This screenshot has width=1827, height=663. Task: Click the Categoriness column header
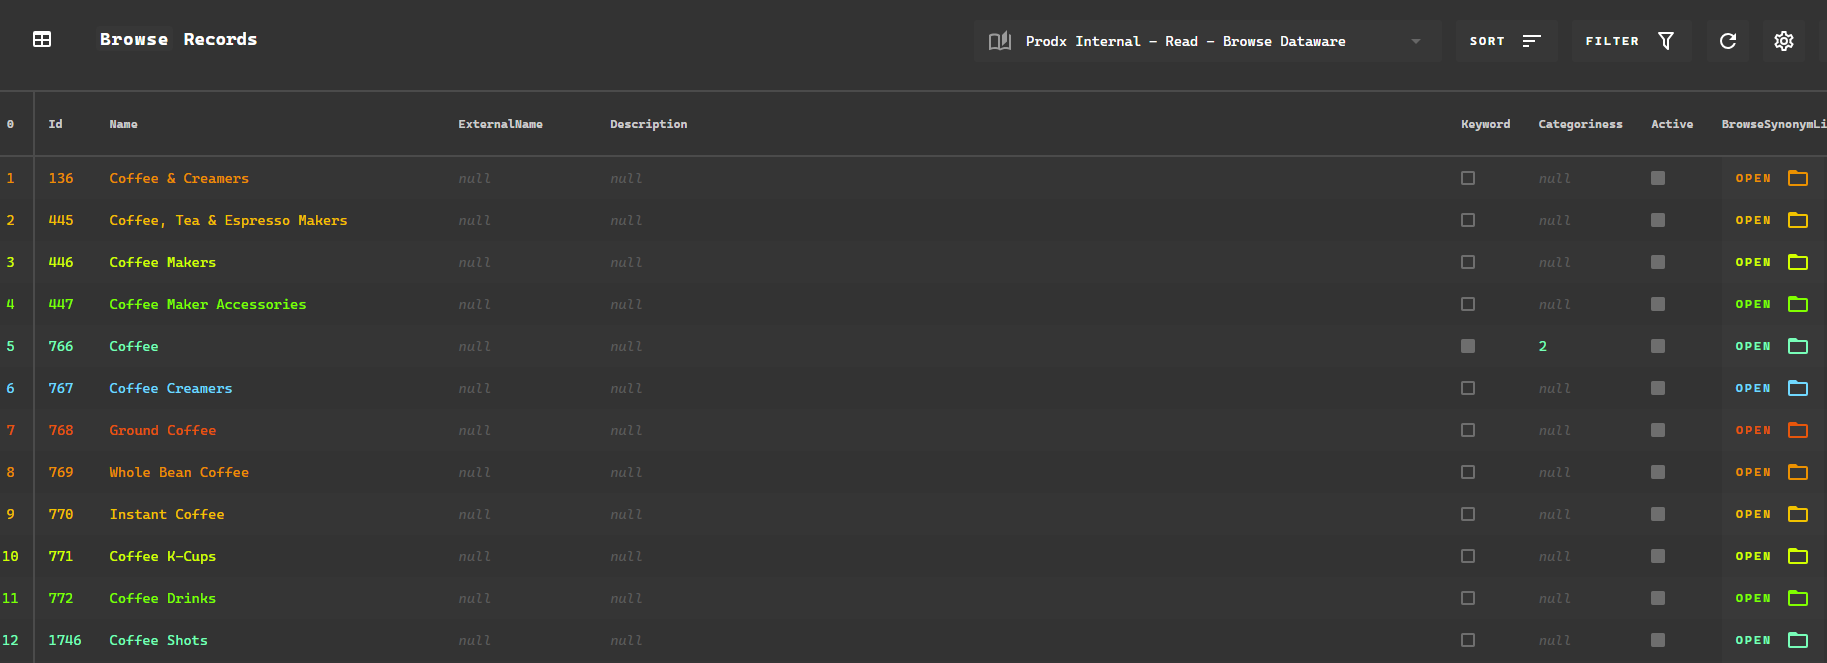point(1580,124)
